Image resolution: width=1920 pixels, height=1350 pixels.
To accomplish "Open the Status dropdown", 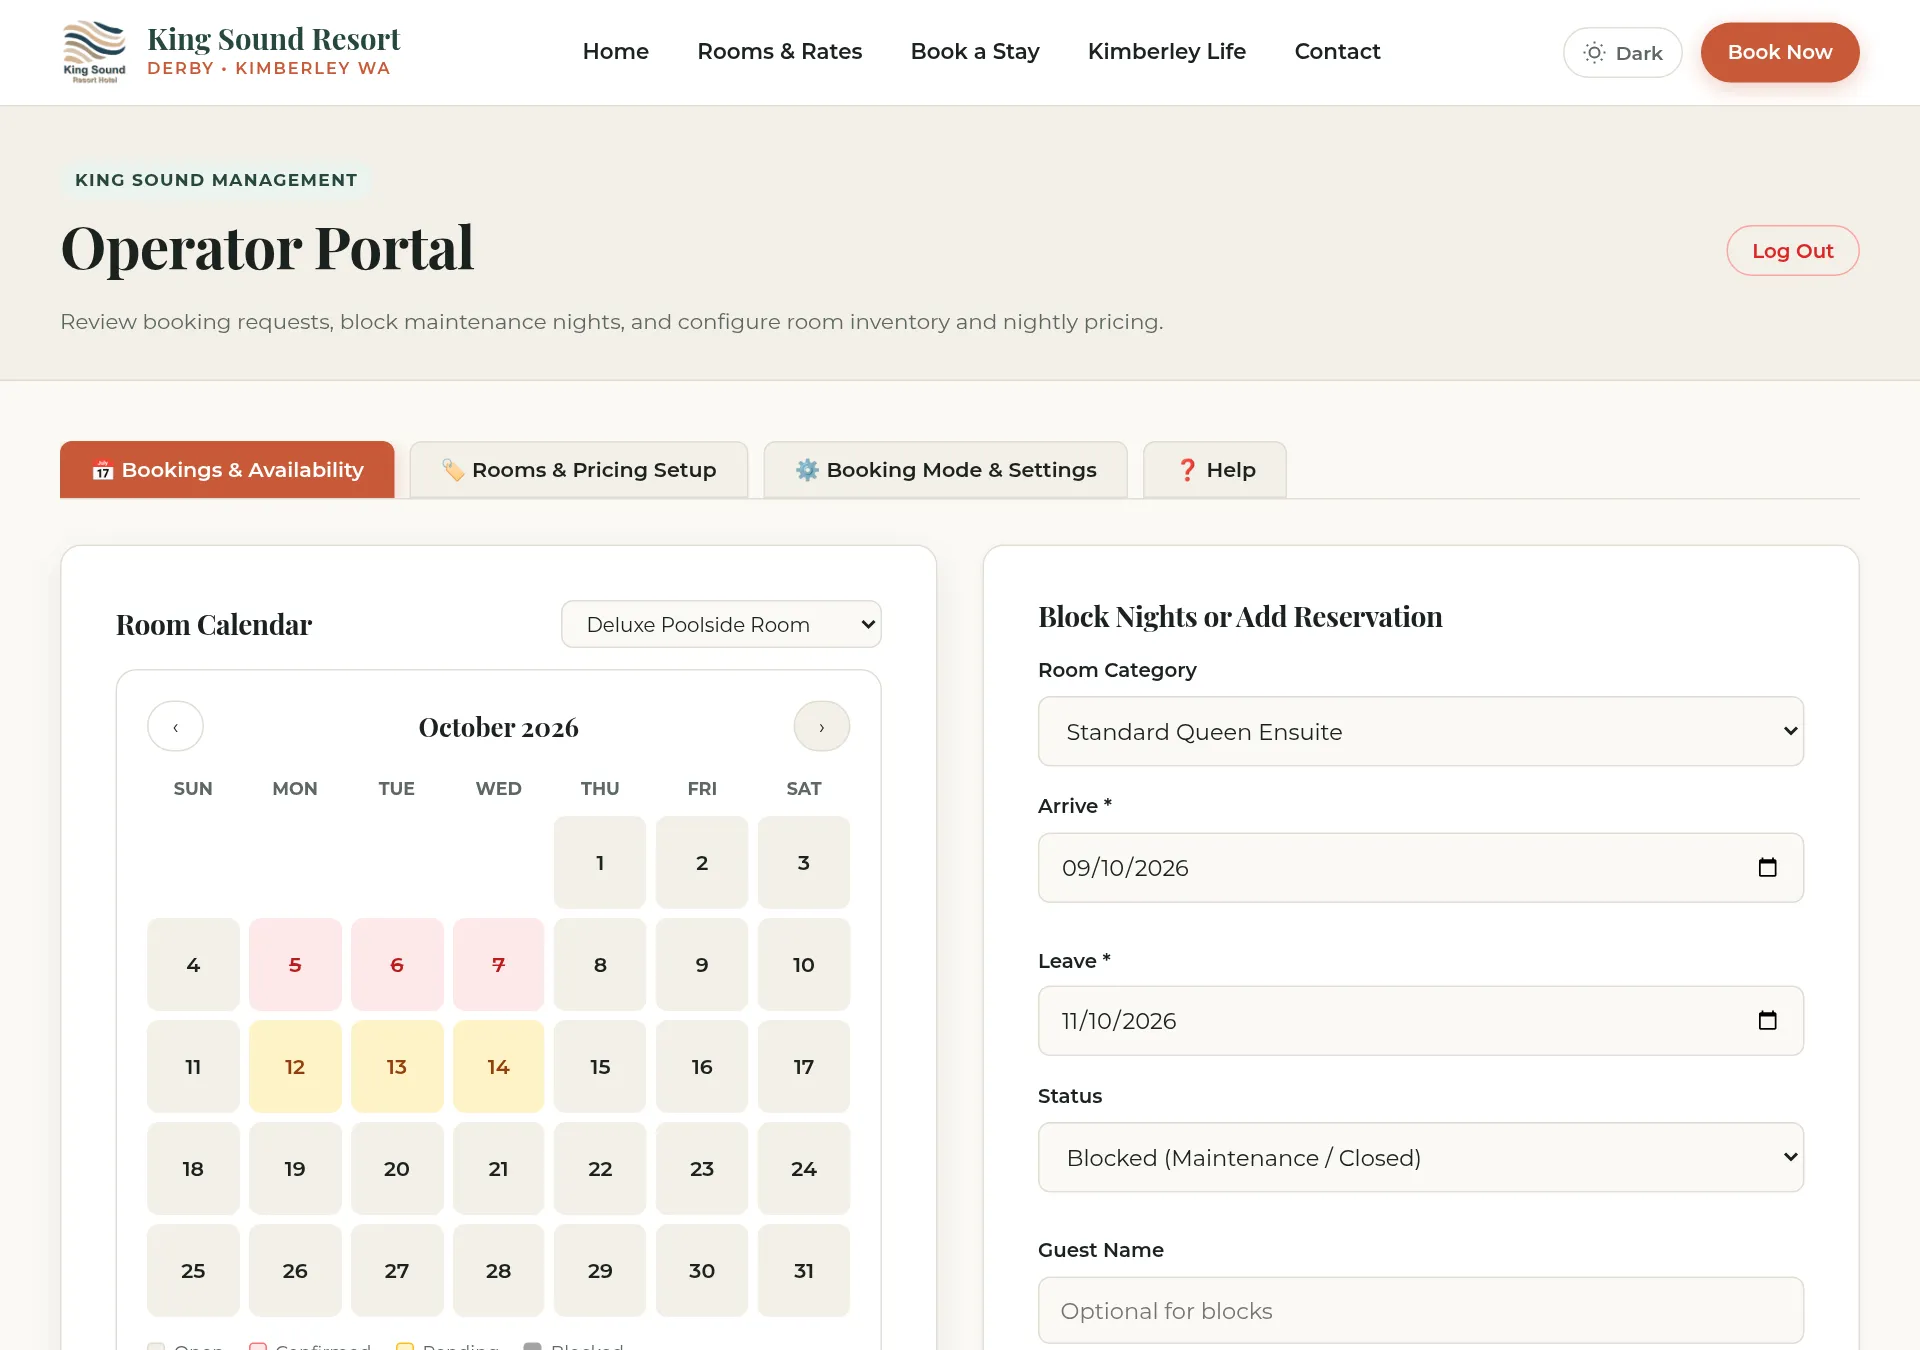I will pyautogui.click(x=1420, y=1157).
